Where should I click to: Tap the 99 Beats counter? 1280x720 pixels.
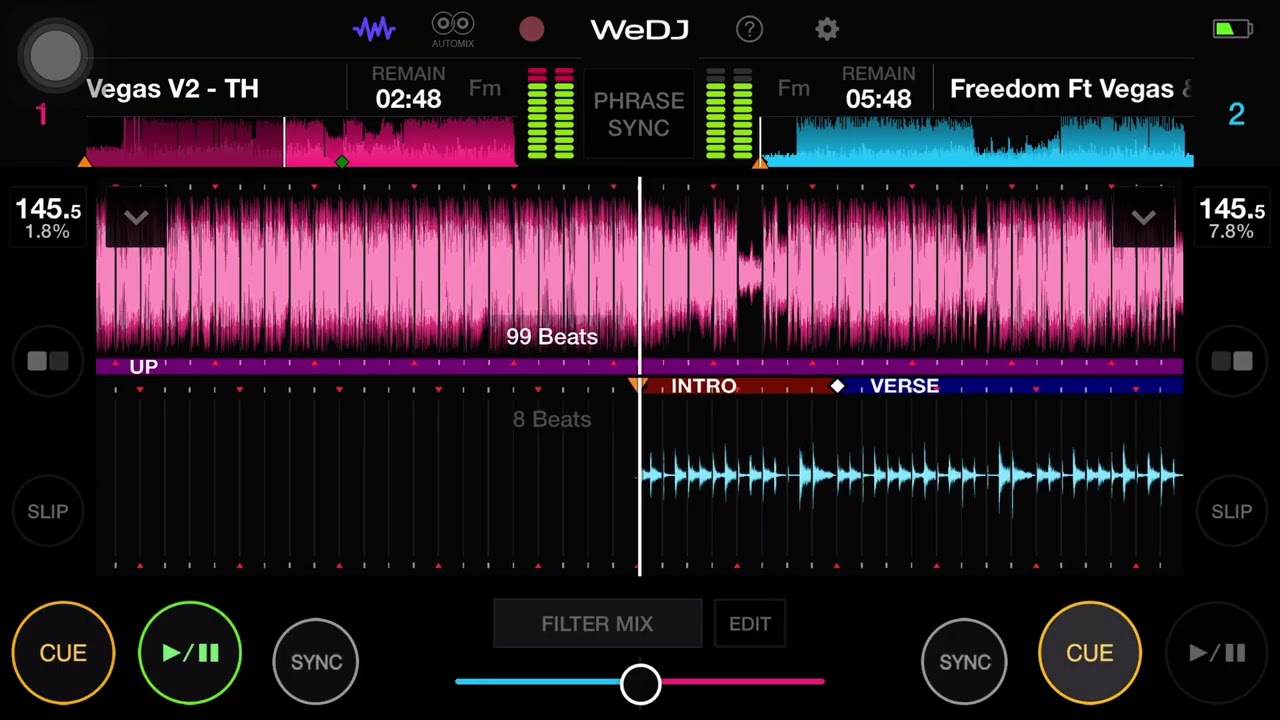tap(552, 337)
